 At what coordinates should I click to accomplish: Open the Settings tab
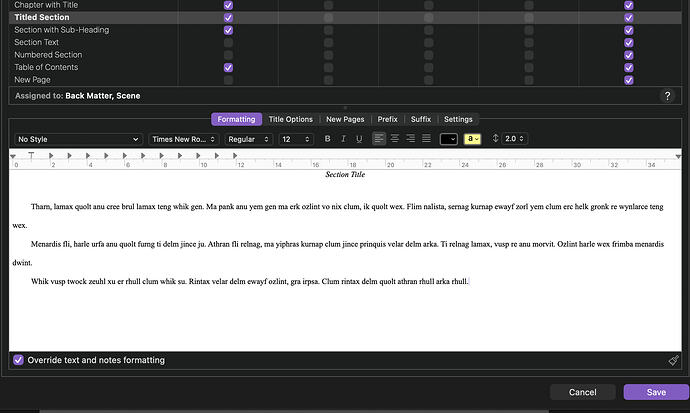[458, 119]
